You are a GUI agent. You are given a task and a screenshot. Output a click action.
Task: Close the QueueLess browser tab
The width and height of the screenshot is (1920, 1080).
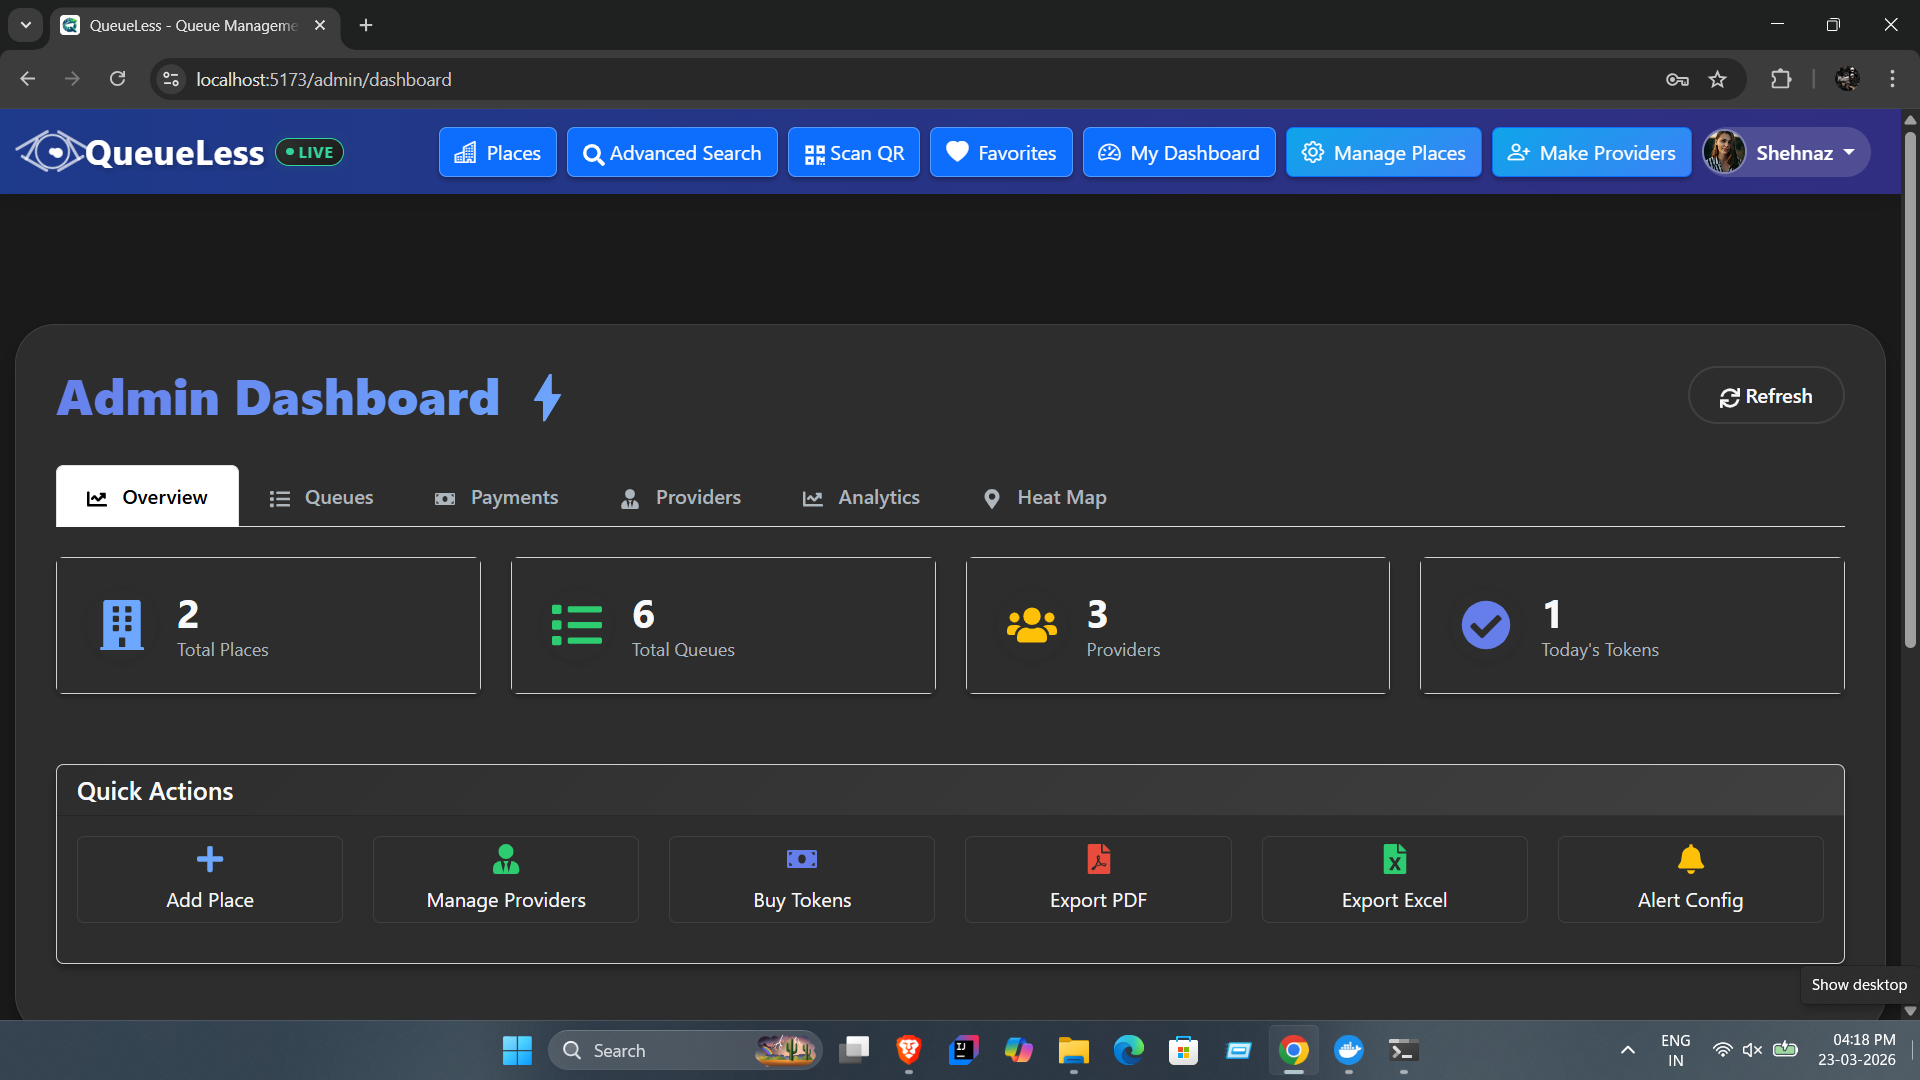tap(320, 25)
